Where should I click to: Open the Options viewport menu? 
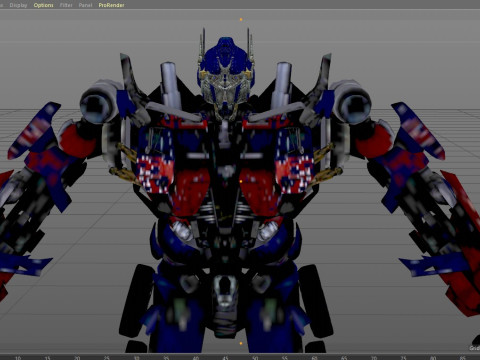click(43, 5)
